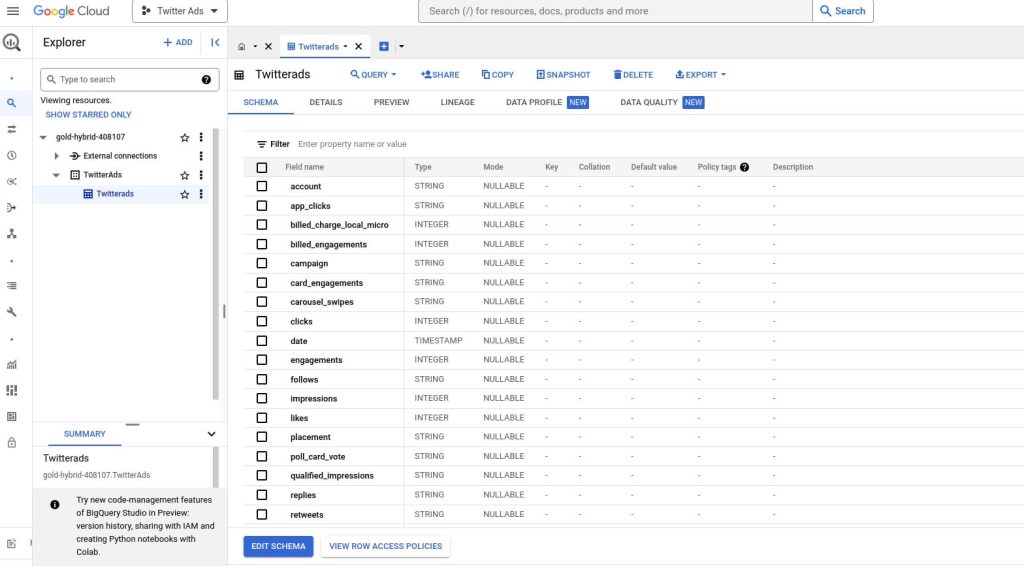Check the retweets field checkbox
1024x566 pixels.
[262, 514]
